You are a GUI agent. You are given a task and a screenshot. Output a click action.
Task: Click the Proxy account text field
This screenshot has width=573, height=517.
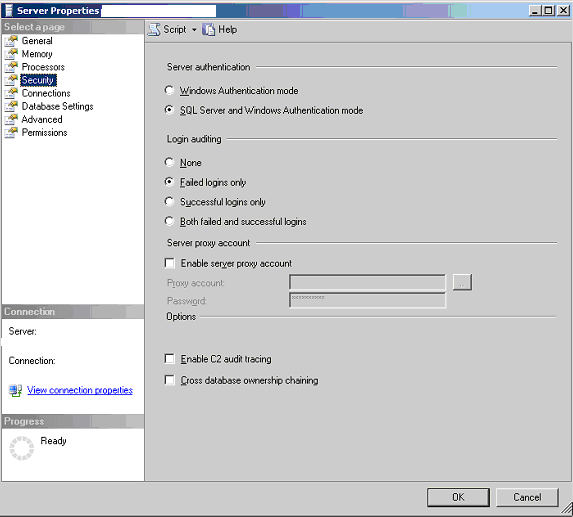367,282
